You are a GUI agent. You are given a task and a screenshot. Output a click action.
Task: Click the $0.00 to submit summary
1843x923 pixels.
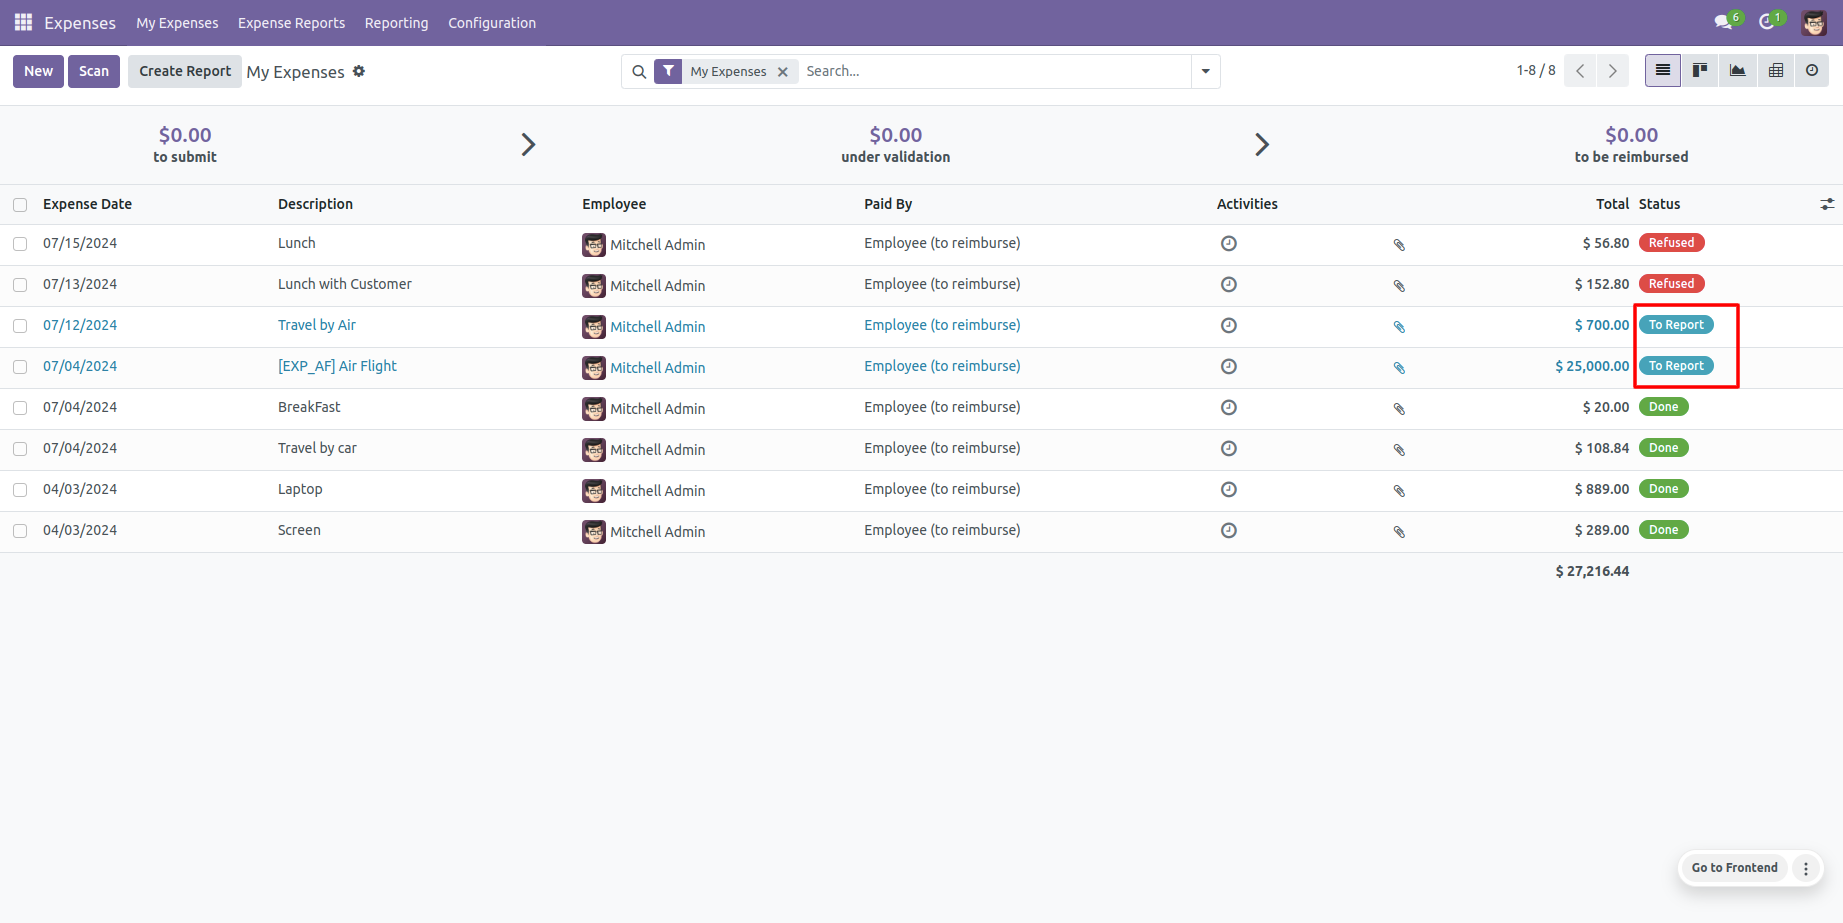[x=185, y=144]
